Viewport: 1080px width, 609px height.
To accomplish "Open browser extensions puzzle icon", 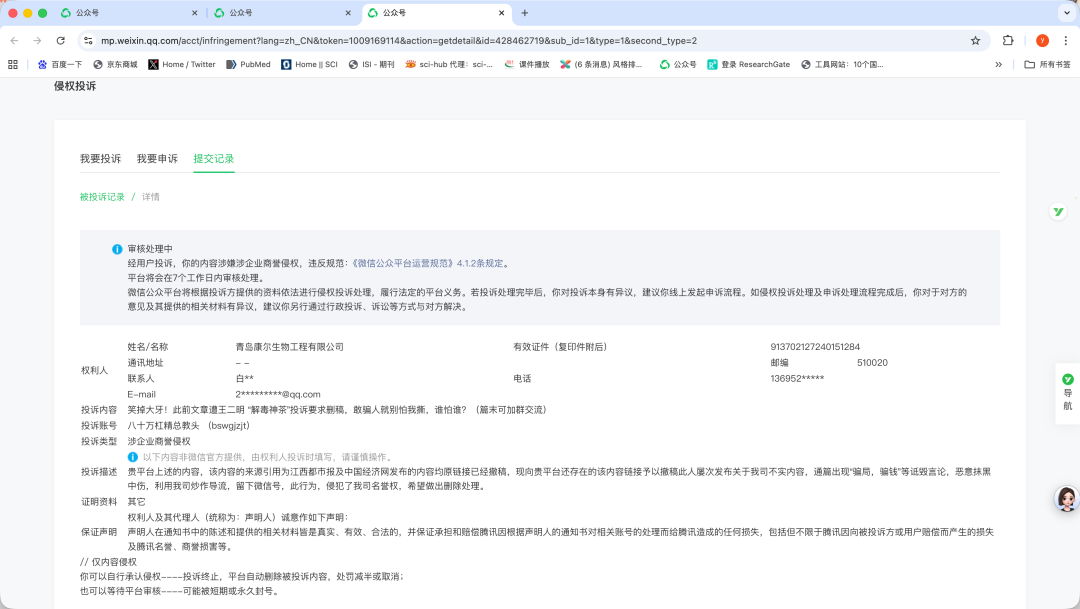I will 1008,41.
